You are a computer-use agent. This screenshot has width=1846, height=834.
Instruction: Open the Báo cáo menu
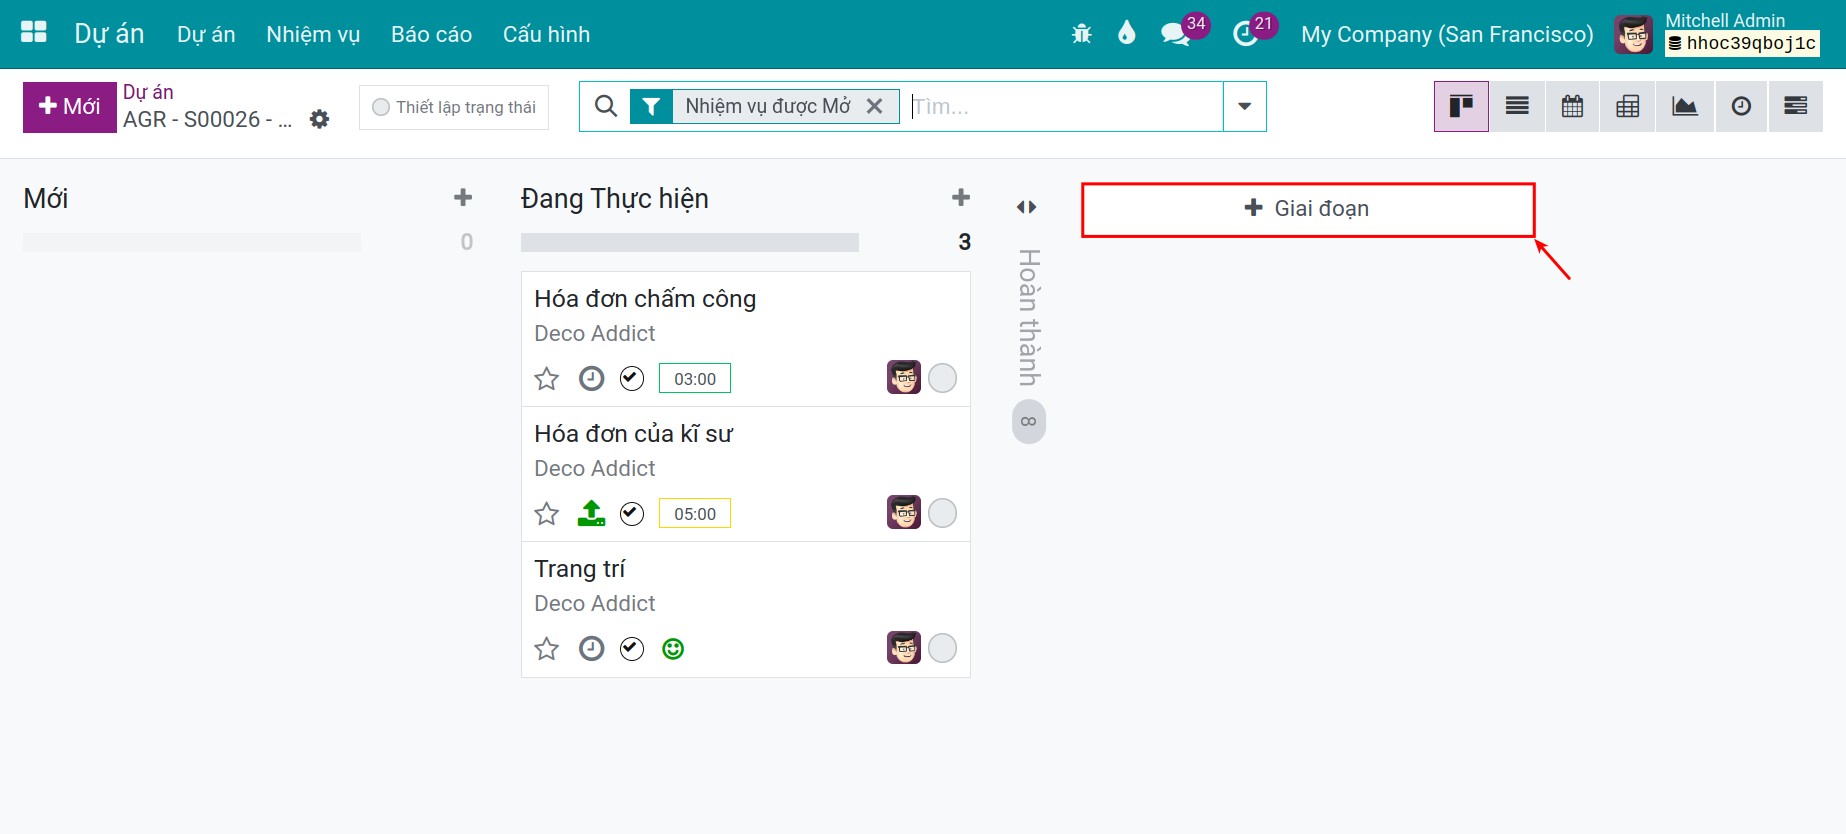tap(431, 34)
